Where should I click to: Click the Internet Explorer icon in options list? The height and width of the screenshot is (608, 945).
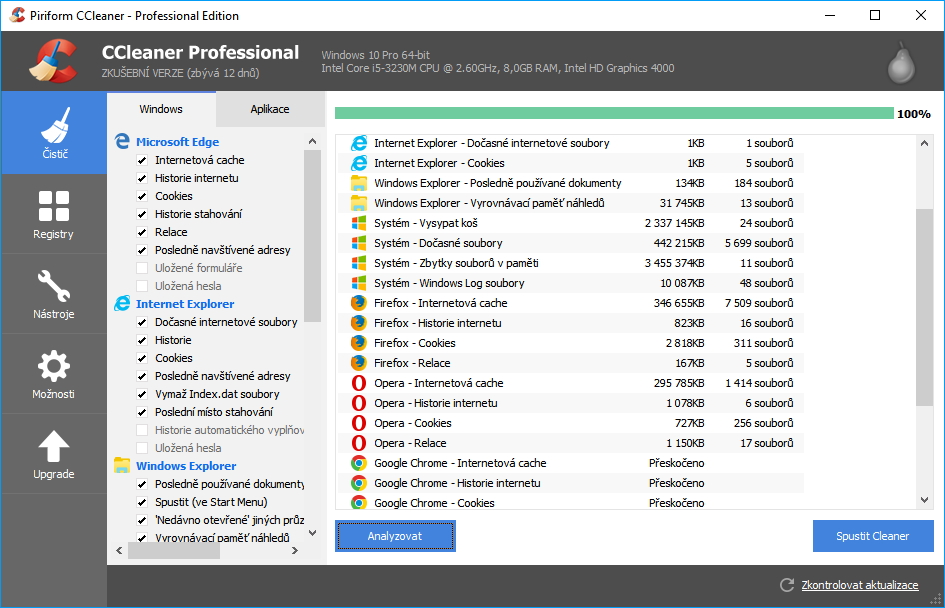[x=122, y=304]
